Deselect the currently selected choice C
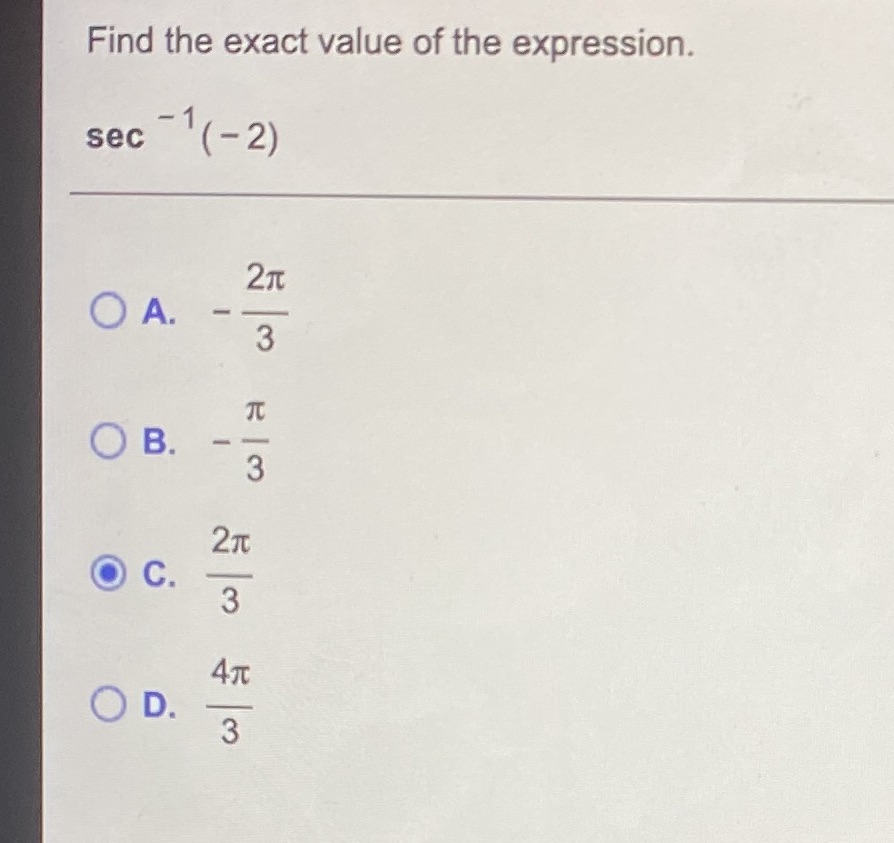 click(x=106, y=573)
